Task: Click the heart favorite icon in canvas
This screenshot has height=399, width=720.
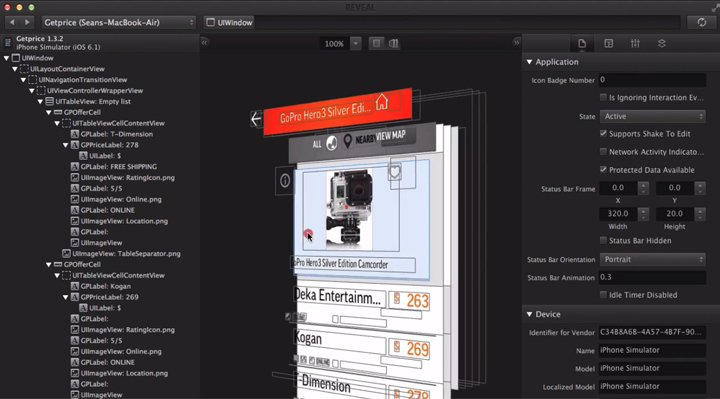Action: point(395,173)
